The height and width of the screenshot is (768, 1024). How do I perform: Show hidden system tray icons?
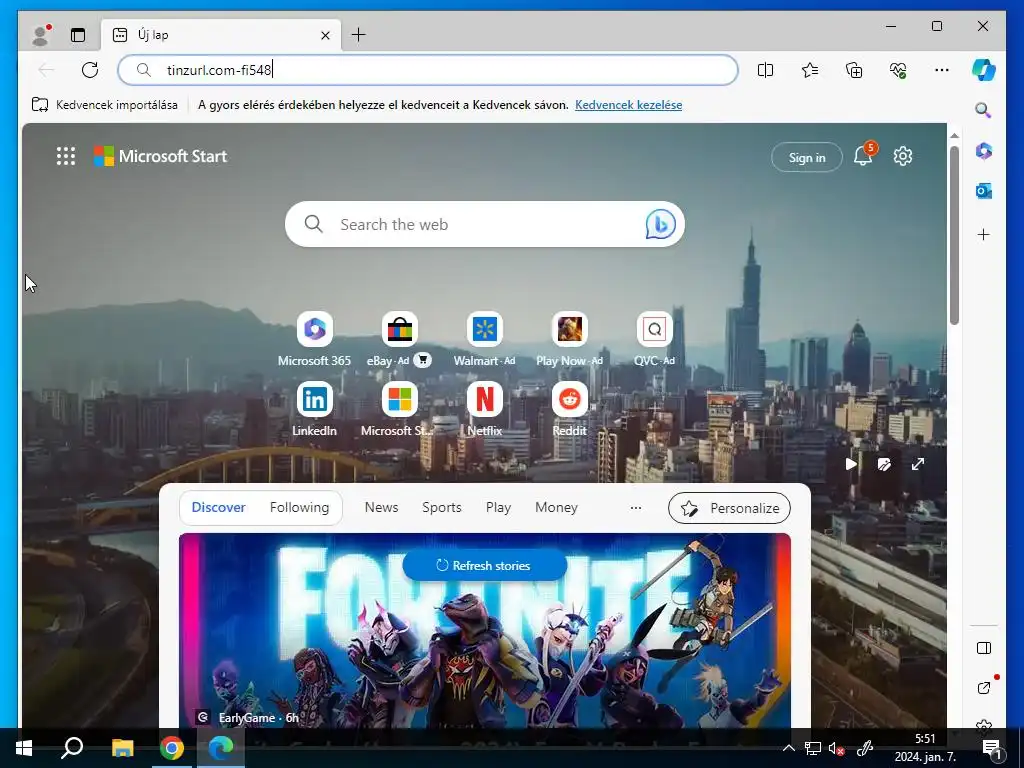point(789,748)
